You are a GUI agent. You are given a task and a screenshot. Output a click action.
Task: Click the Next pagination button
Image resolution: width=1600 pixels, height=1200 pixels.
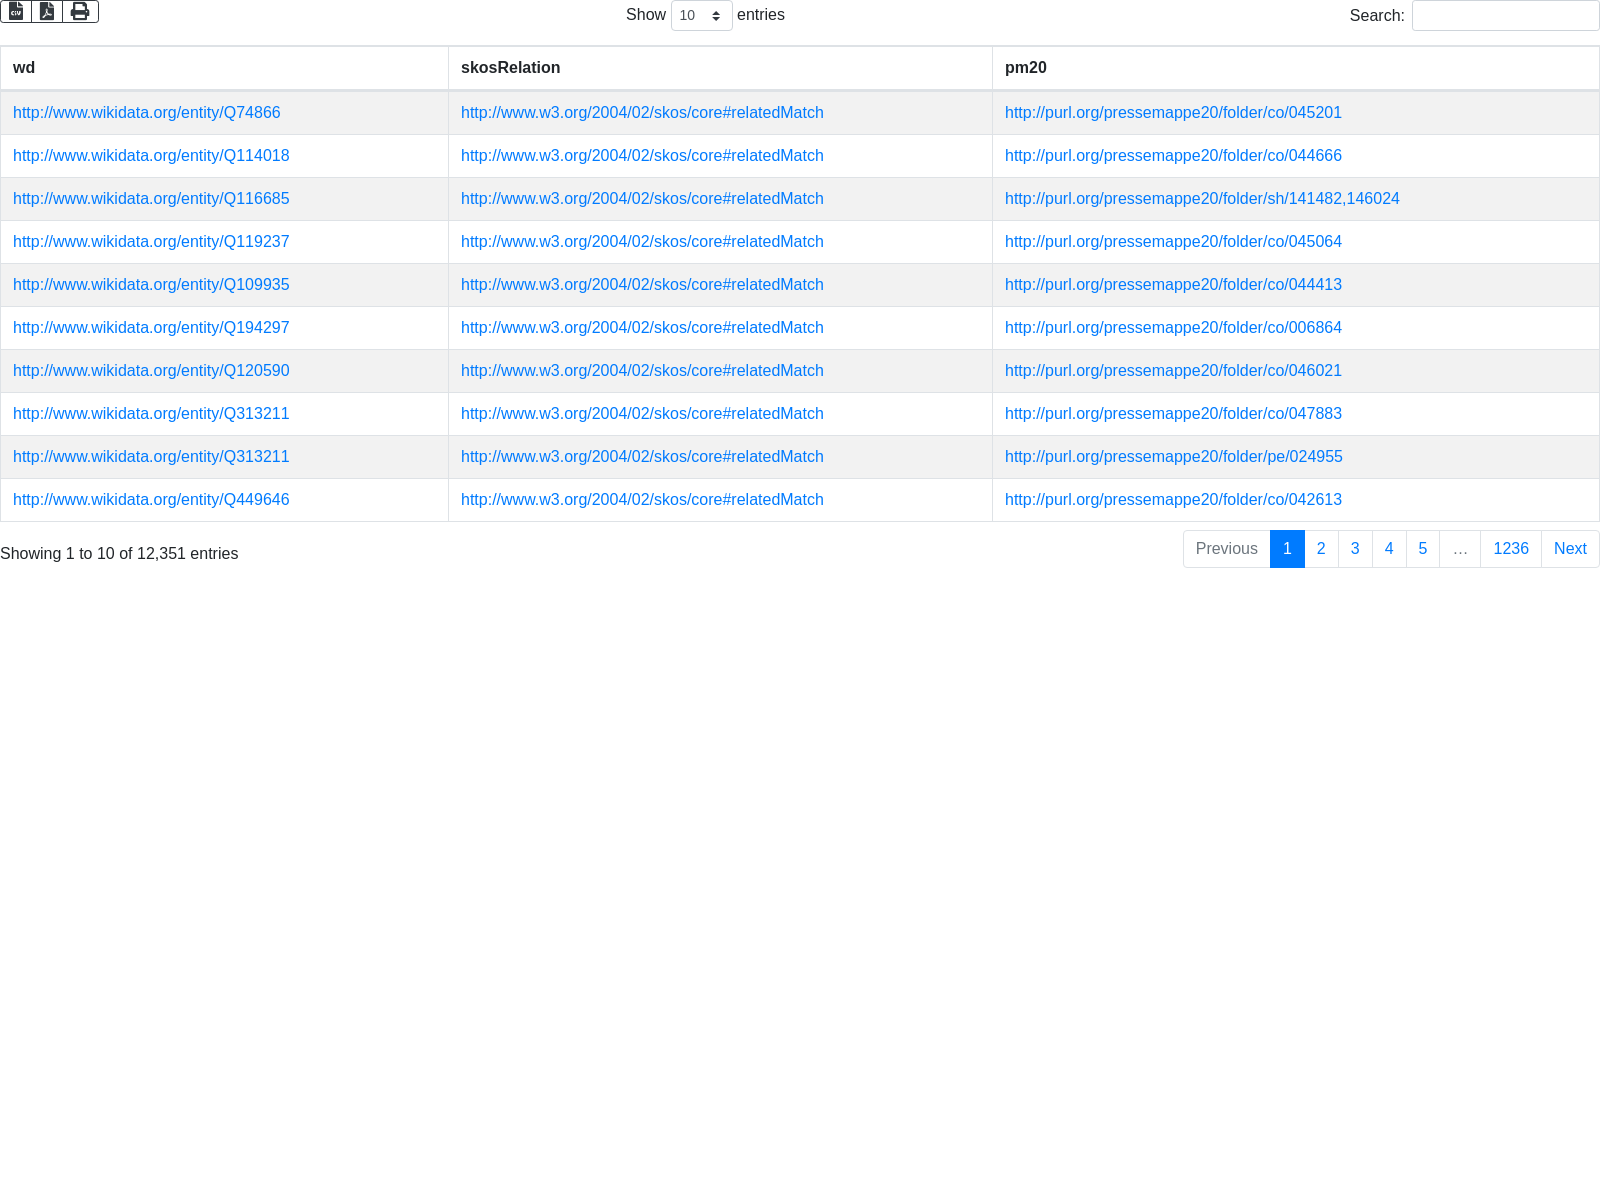pos(1569,549)
